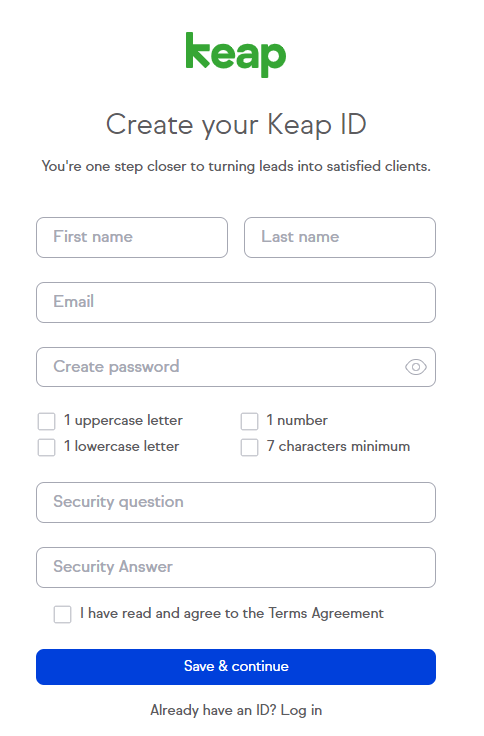This screenshot has width=484, height=736.
Task: Click the Create your Keap ID heading
Action: (236, 125)
